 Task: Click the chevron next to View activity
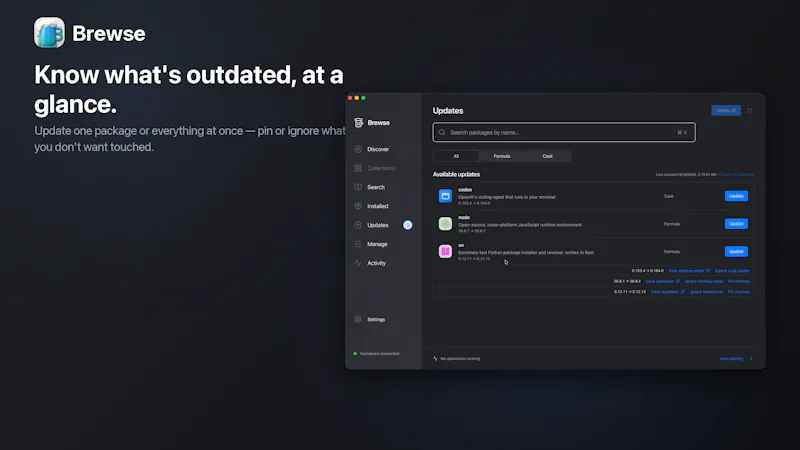751,359
